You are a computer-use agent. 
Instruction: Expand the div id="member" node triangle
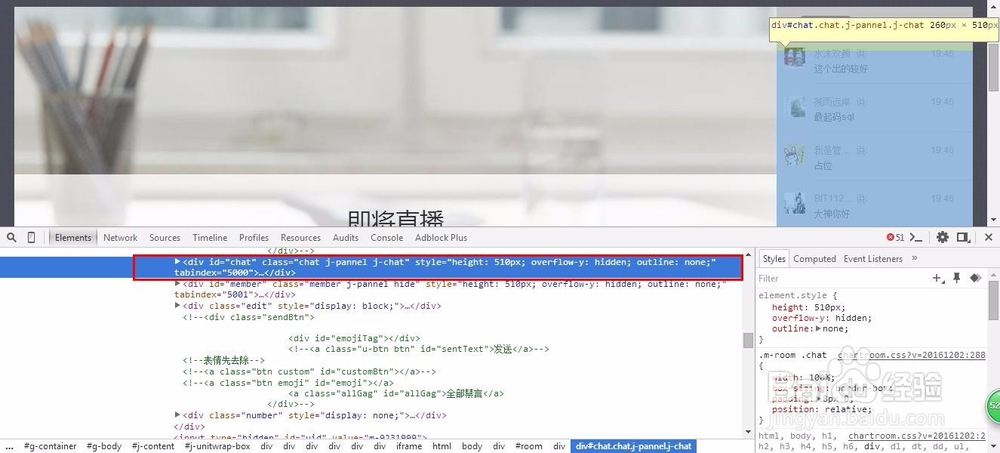pos(178,284)
